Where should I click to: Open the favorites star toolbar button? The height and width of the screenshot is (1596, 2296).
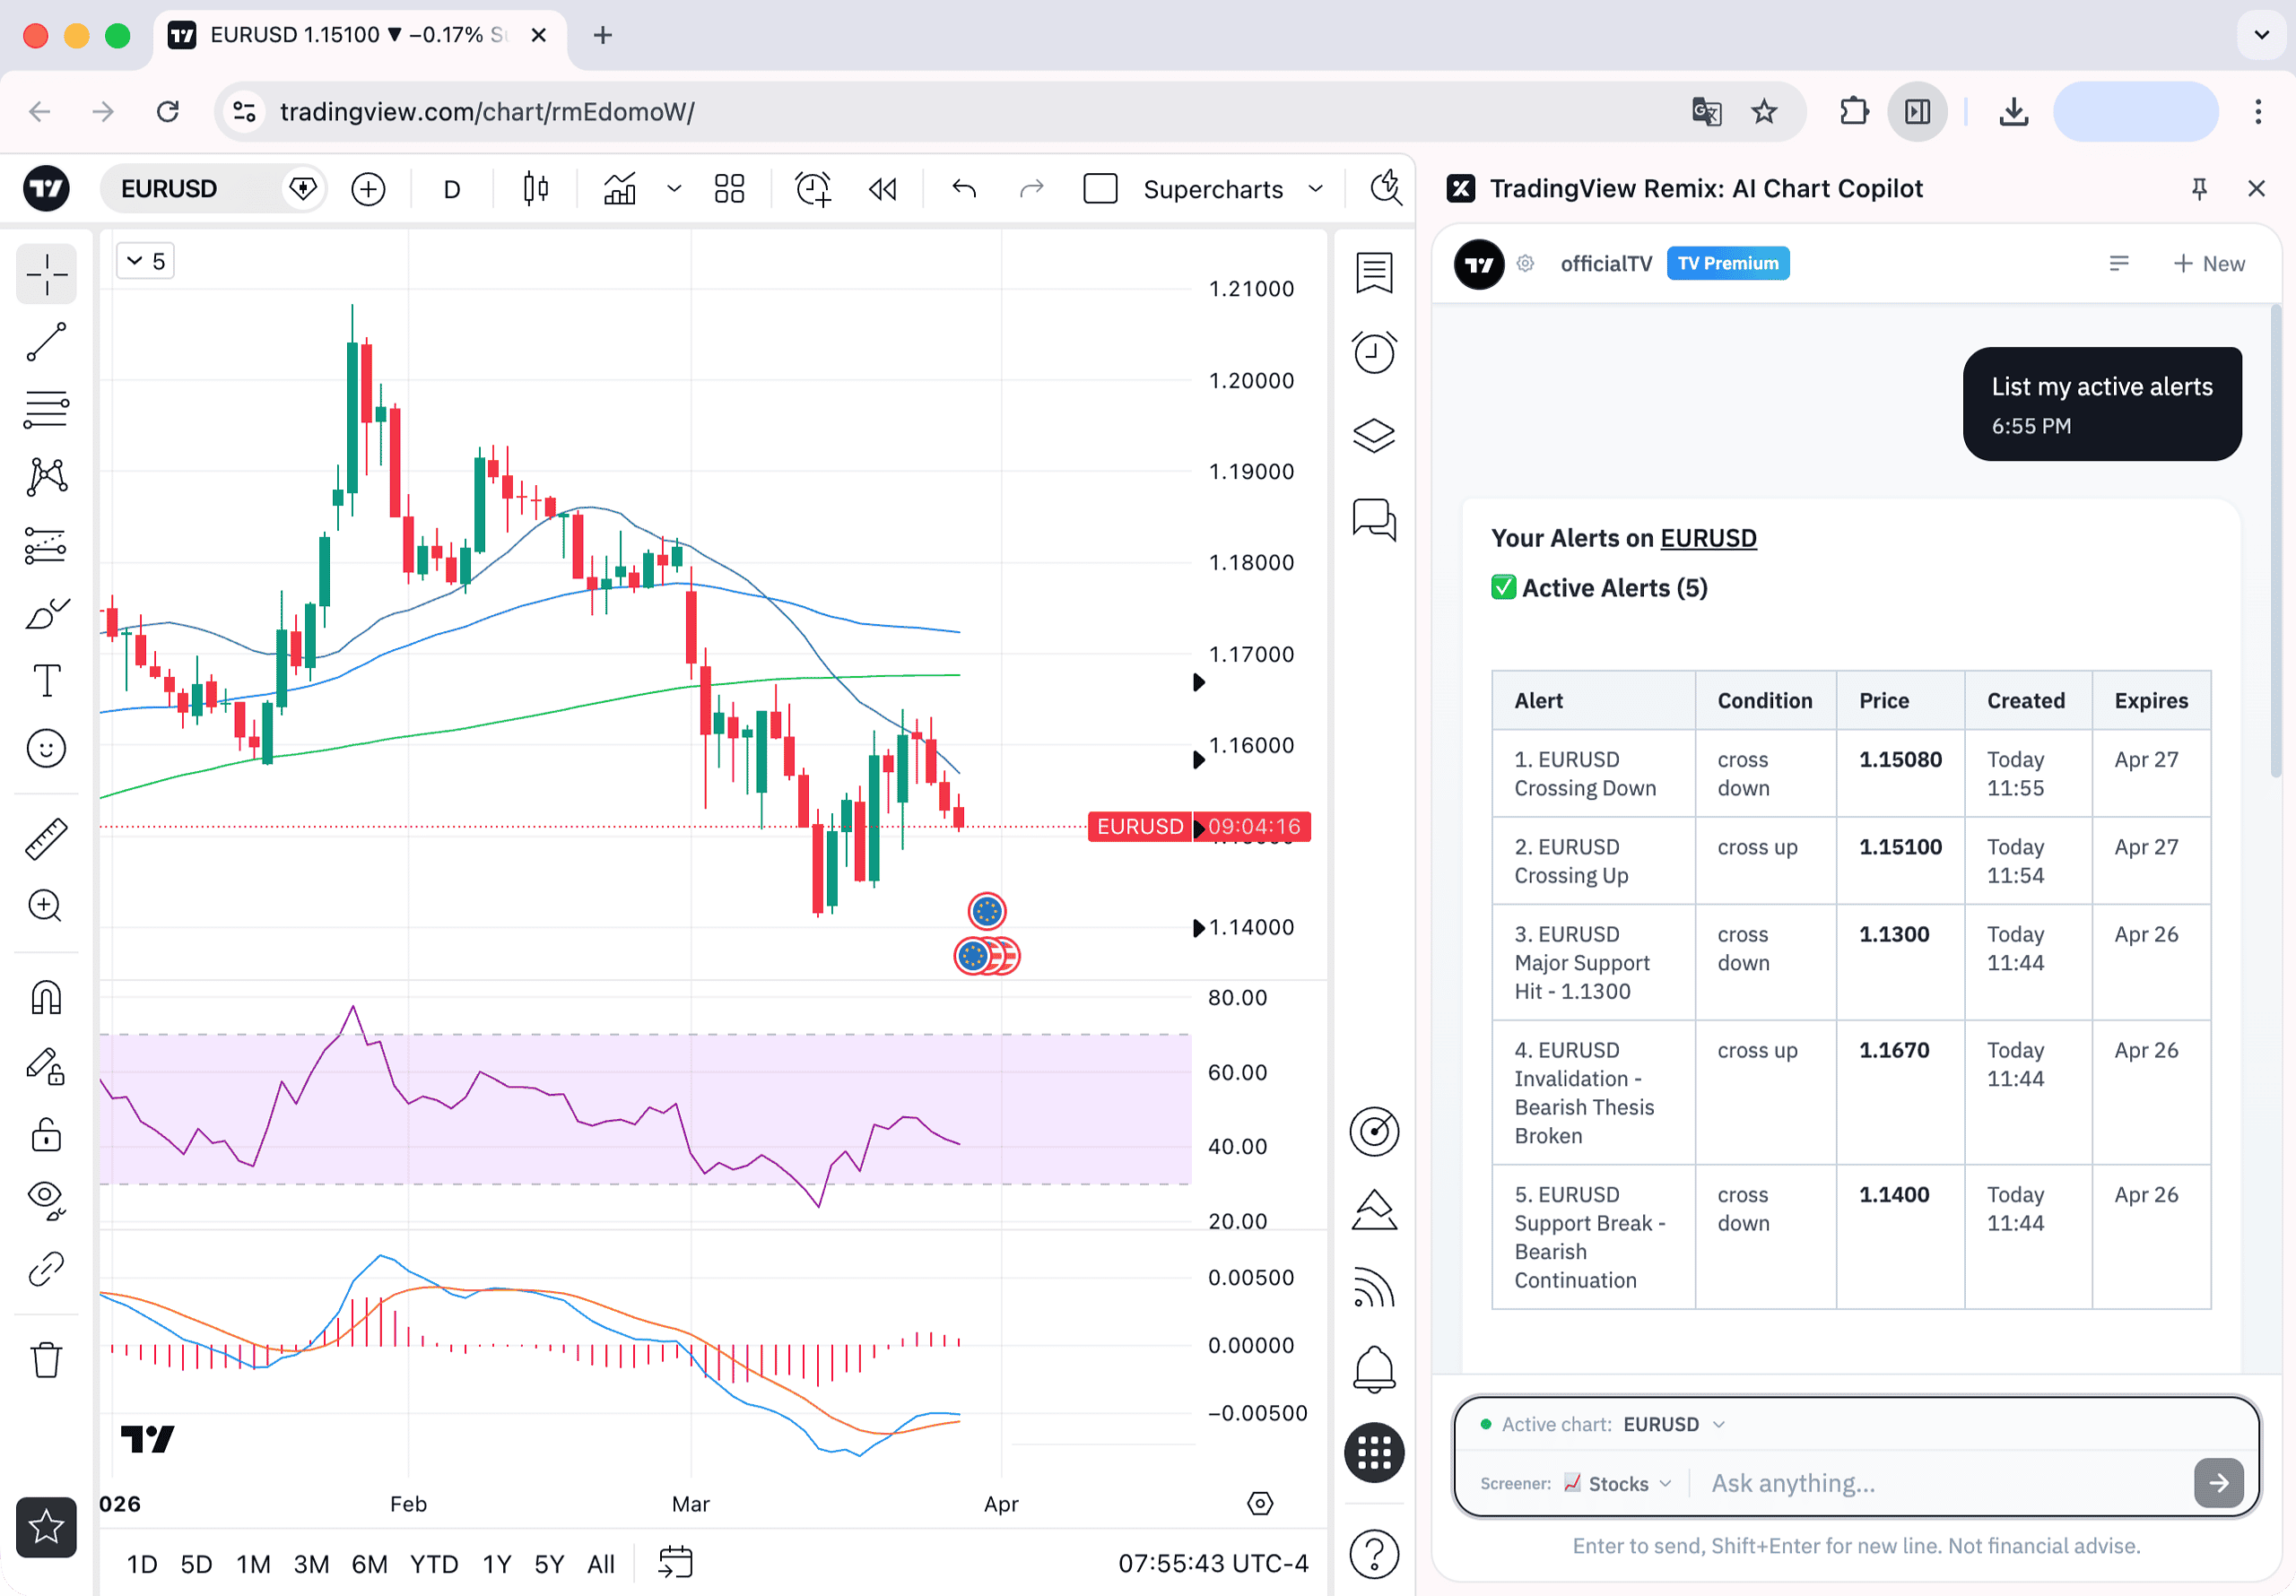[x=46, y=1527]
